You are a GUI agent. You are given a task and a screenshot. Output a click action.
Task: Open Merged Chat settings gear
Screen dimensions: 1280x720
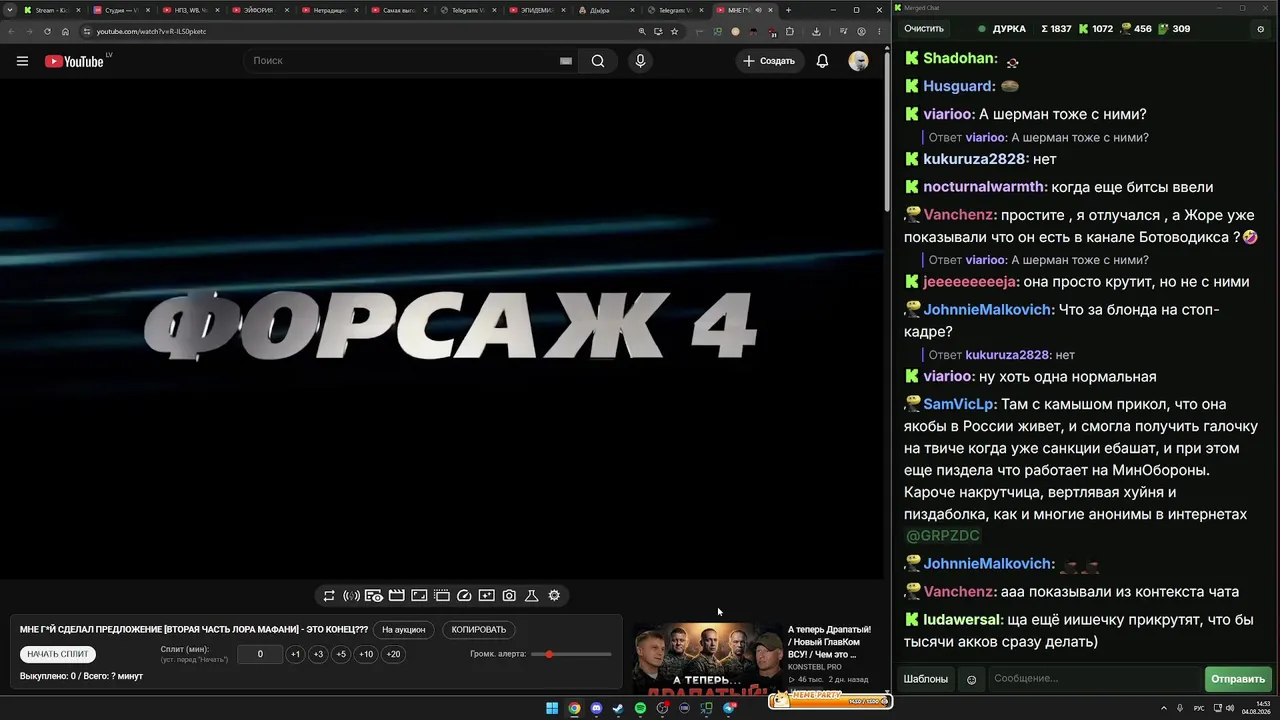pos(1260,29)
